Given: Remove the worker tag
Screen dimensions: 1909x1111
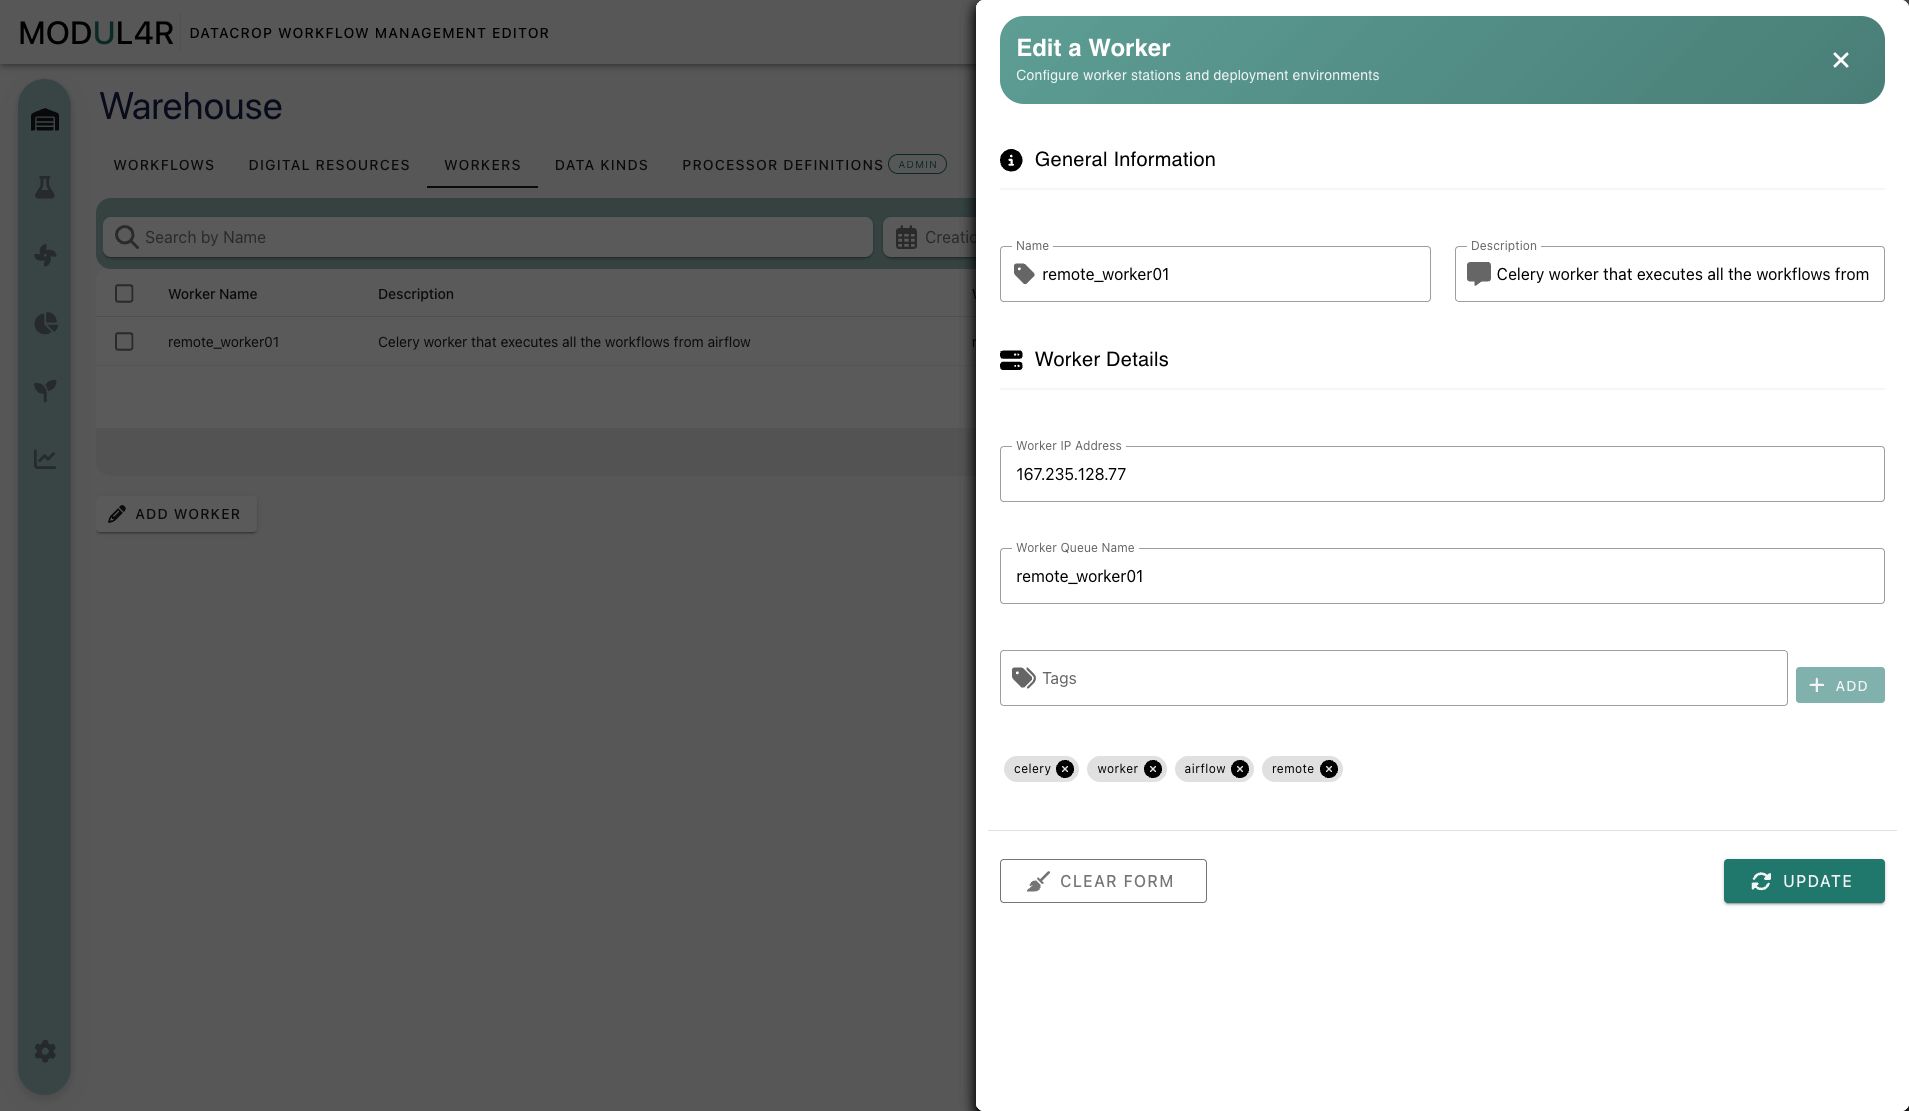Looking at the screenshot, I should [x=1153, y=769].
